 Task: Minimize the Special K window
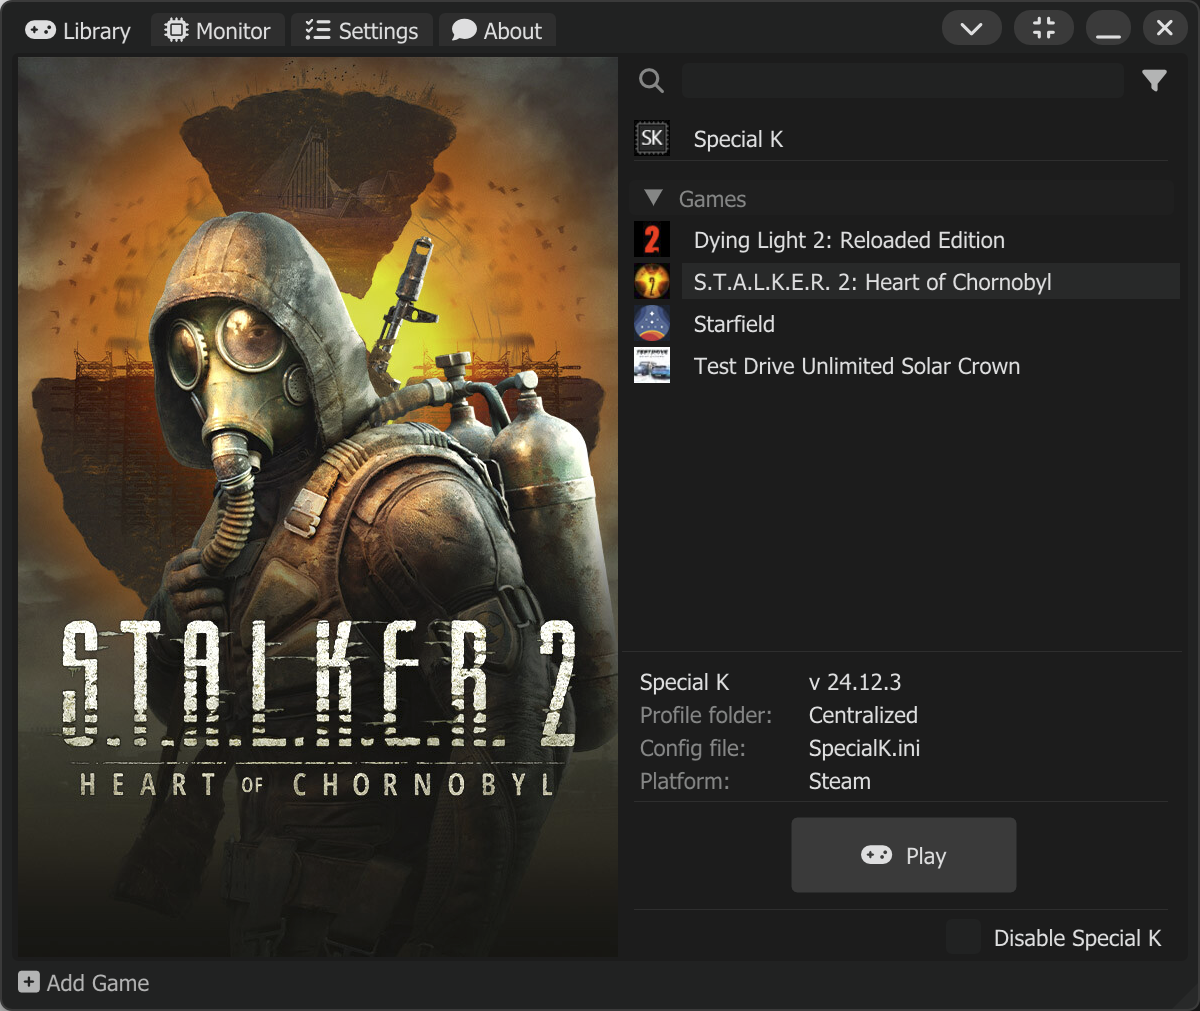pos(1109,28)
